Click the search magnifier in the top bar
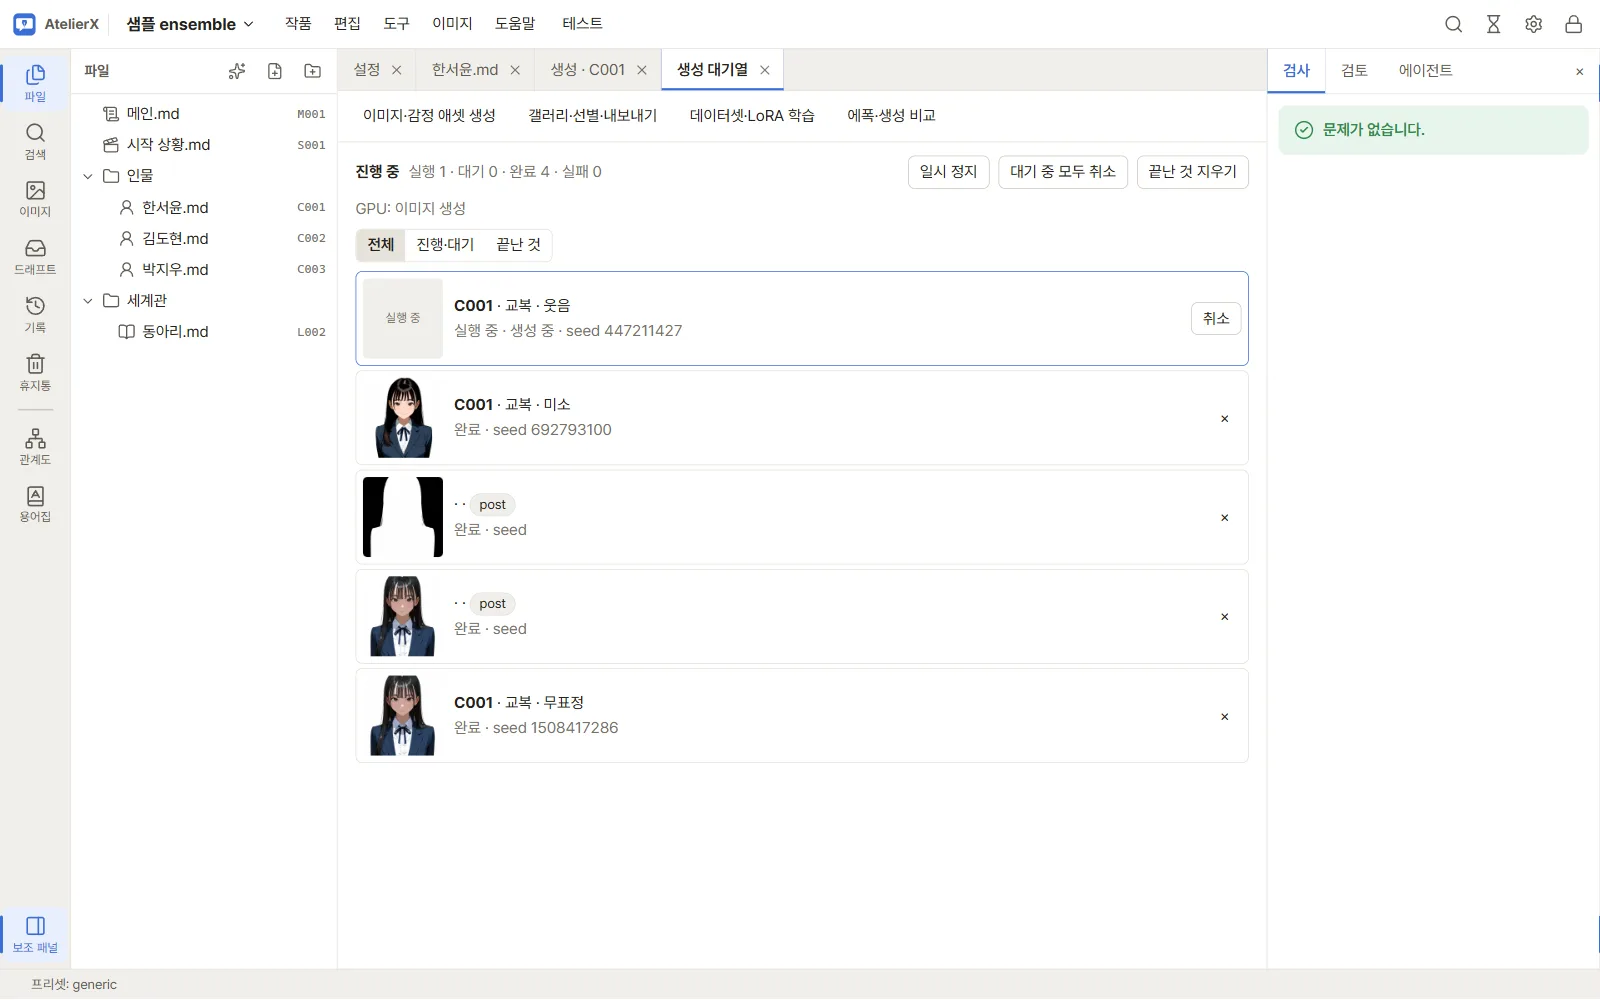This screenshot has height=1000, width=1600. point(1454,24)
